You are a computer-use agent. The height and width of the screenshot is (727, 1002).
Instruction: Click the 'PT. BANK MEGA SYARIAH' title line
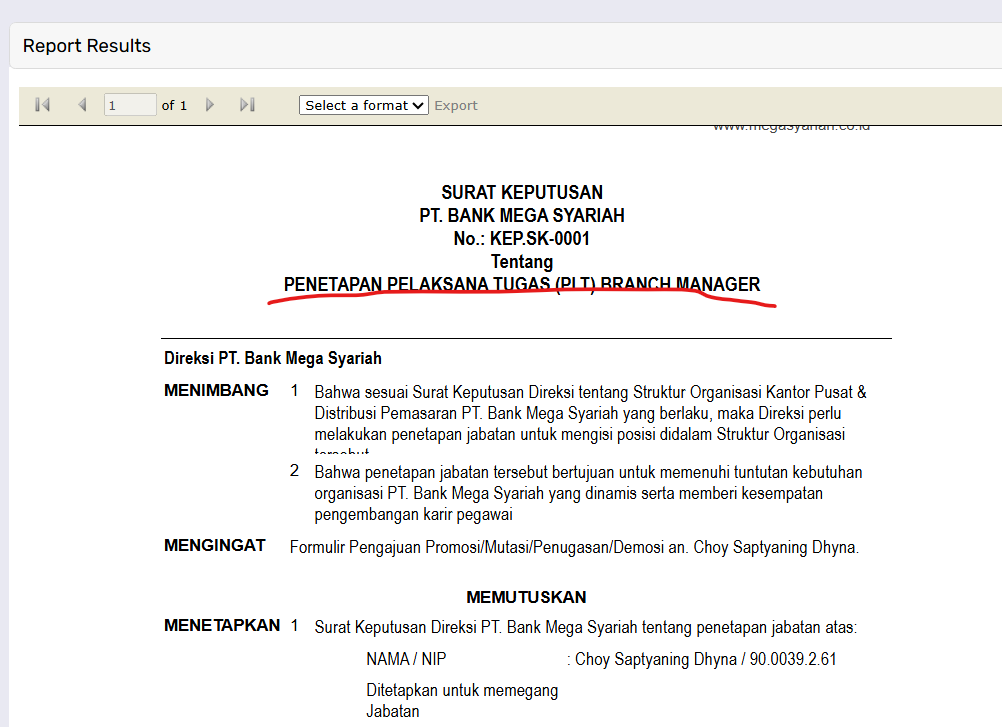point(522,215)
